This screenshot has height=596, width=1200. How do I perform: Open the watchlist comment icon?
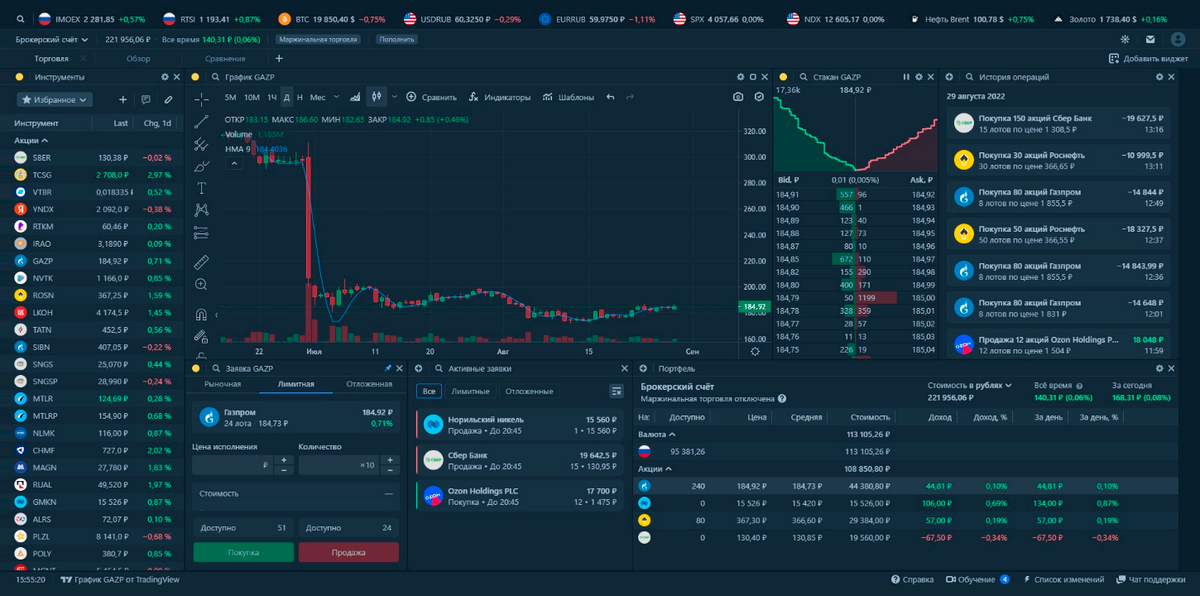146,100
